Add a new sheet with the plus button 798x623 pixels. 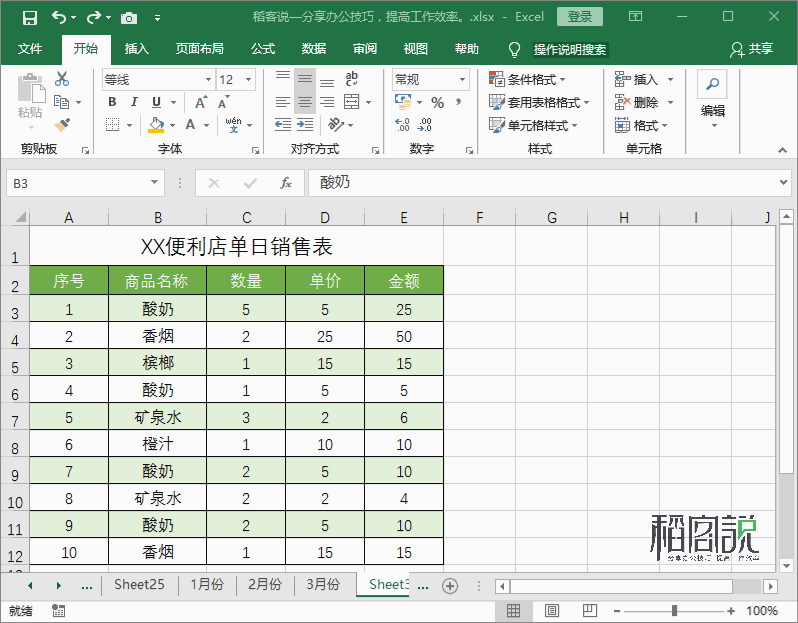450,586
